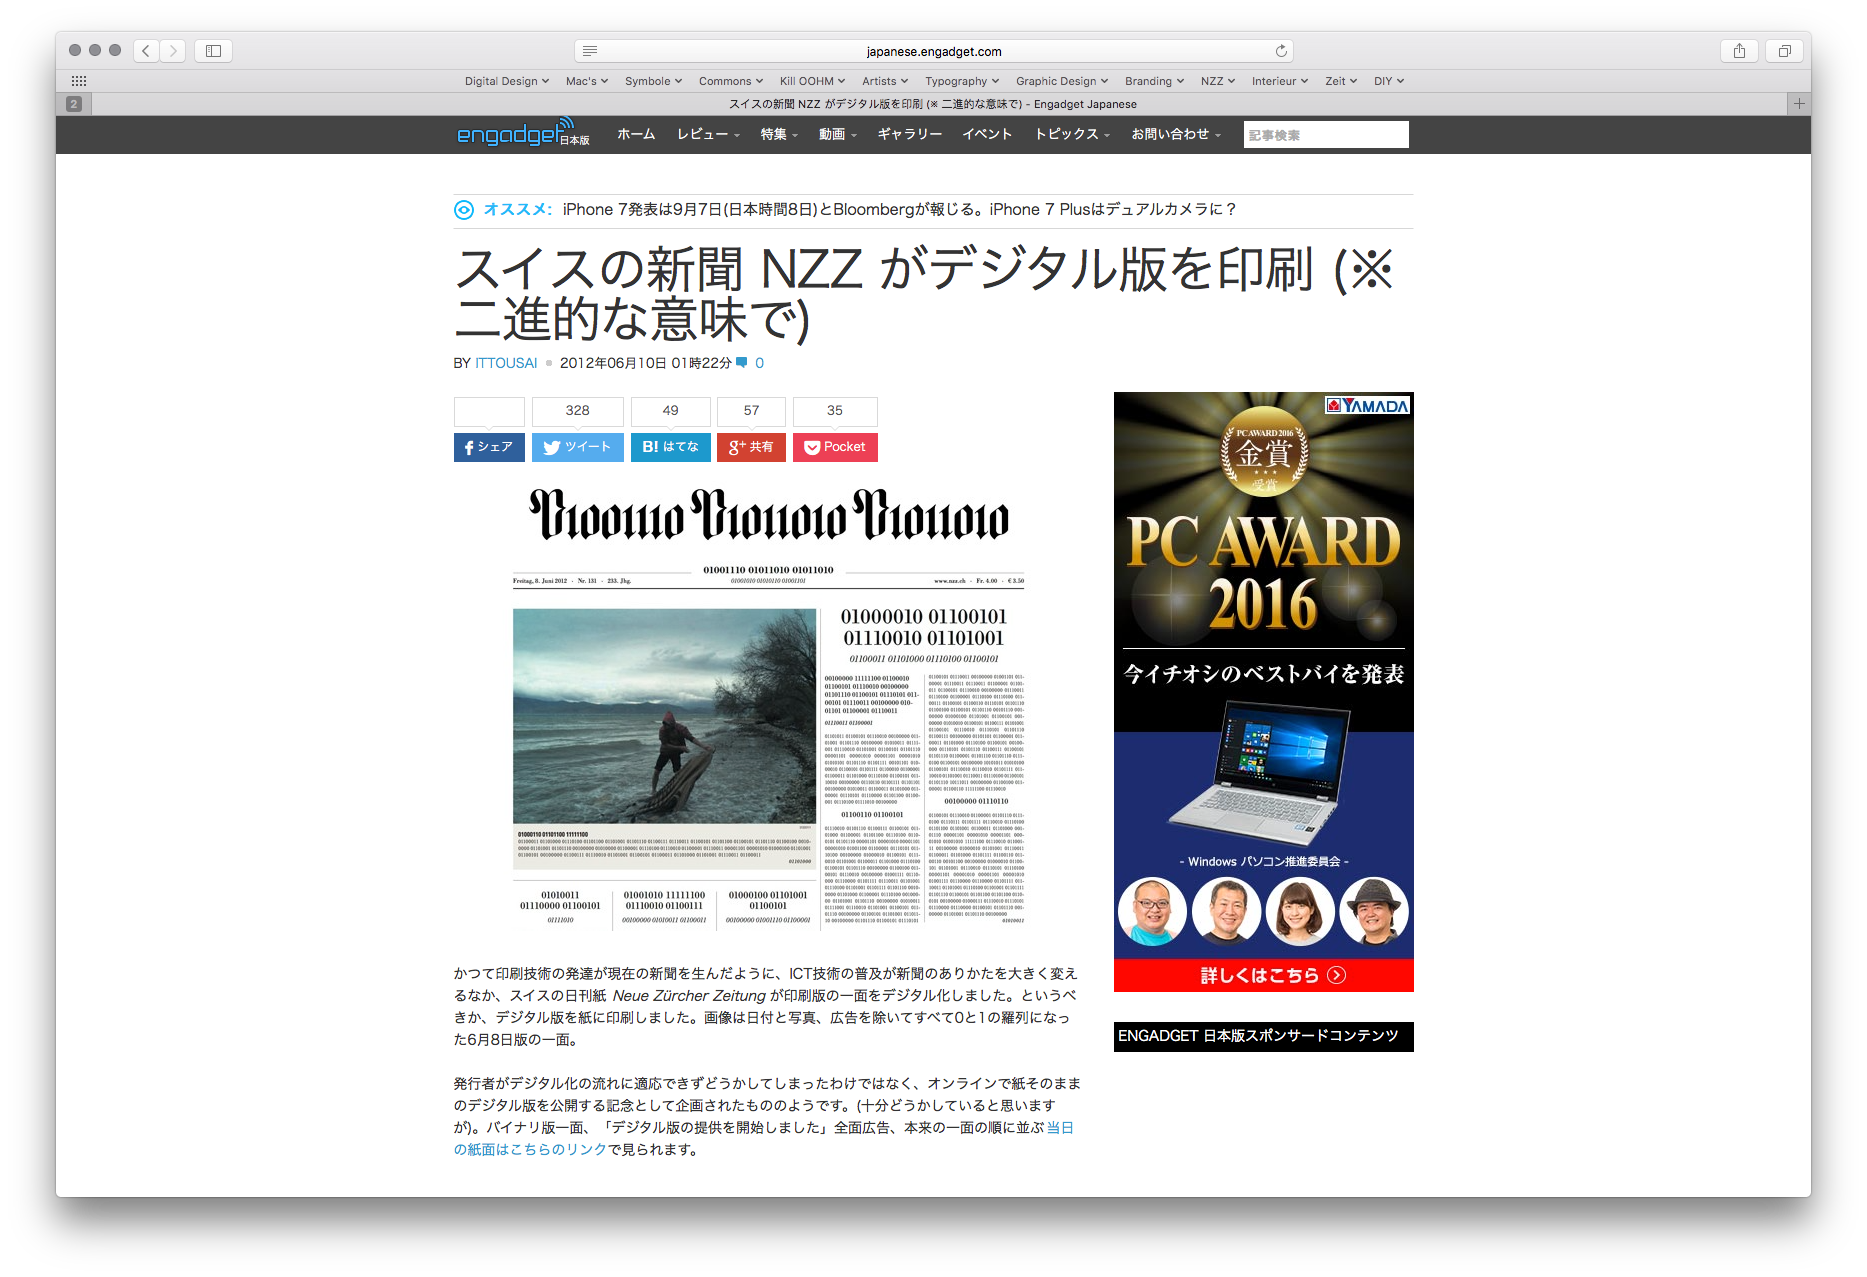Open Branding bookmarks folder
Viewport: 1867px width, 1277px height.
pyautogui.click(x=1154, y=81)
